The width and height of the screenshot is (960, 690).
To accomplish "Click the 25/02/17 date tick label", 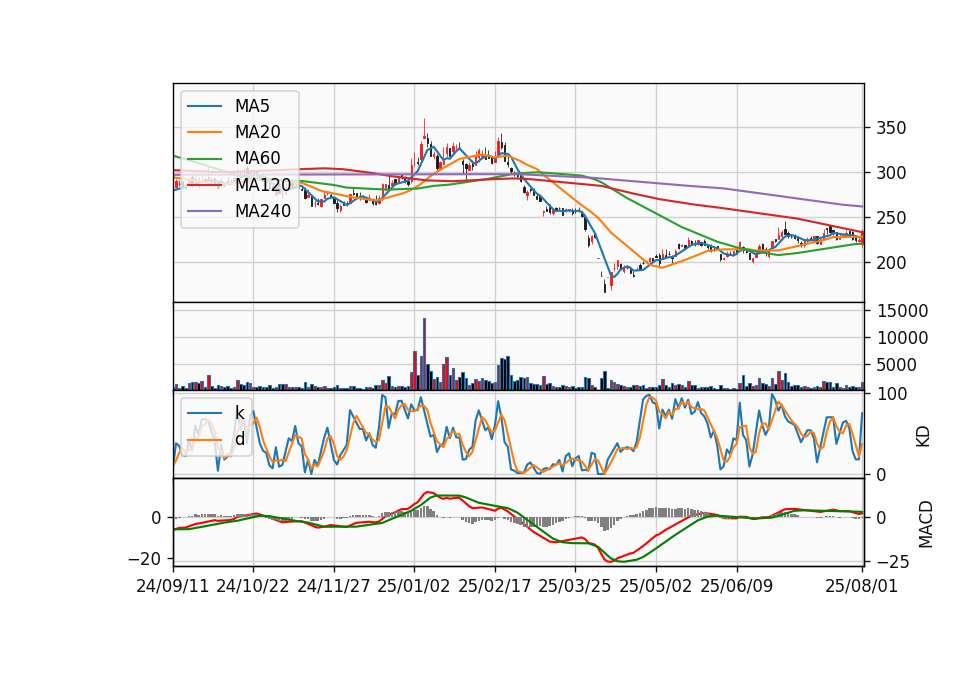I will 495,586.
